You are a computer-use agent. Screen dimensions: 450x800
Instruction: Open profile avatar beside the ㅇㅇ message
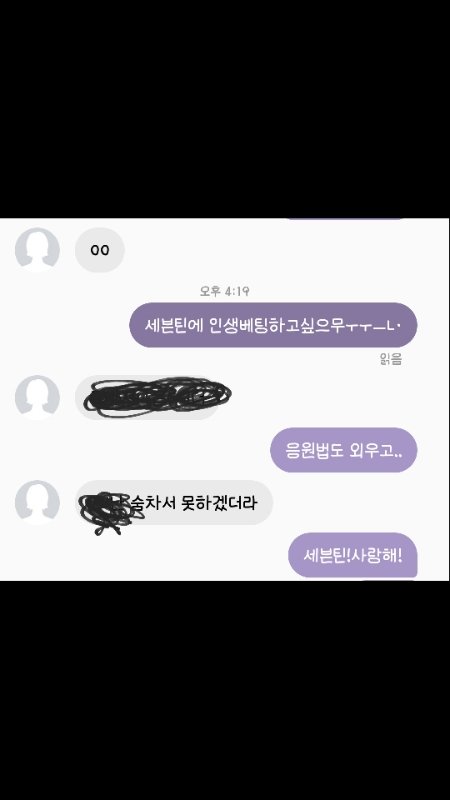37,249
